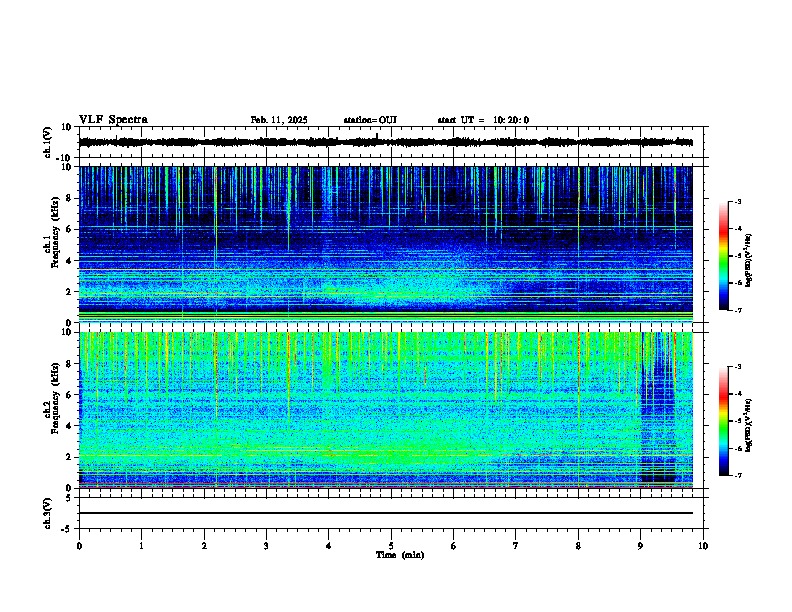Click the time axis tick label "3"
The height and width of the screenshot is (612, 792).
tap(266, 546)
